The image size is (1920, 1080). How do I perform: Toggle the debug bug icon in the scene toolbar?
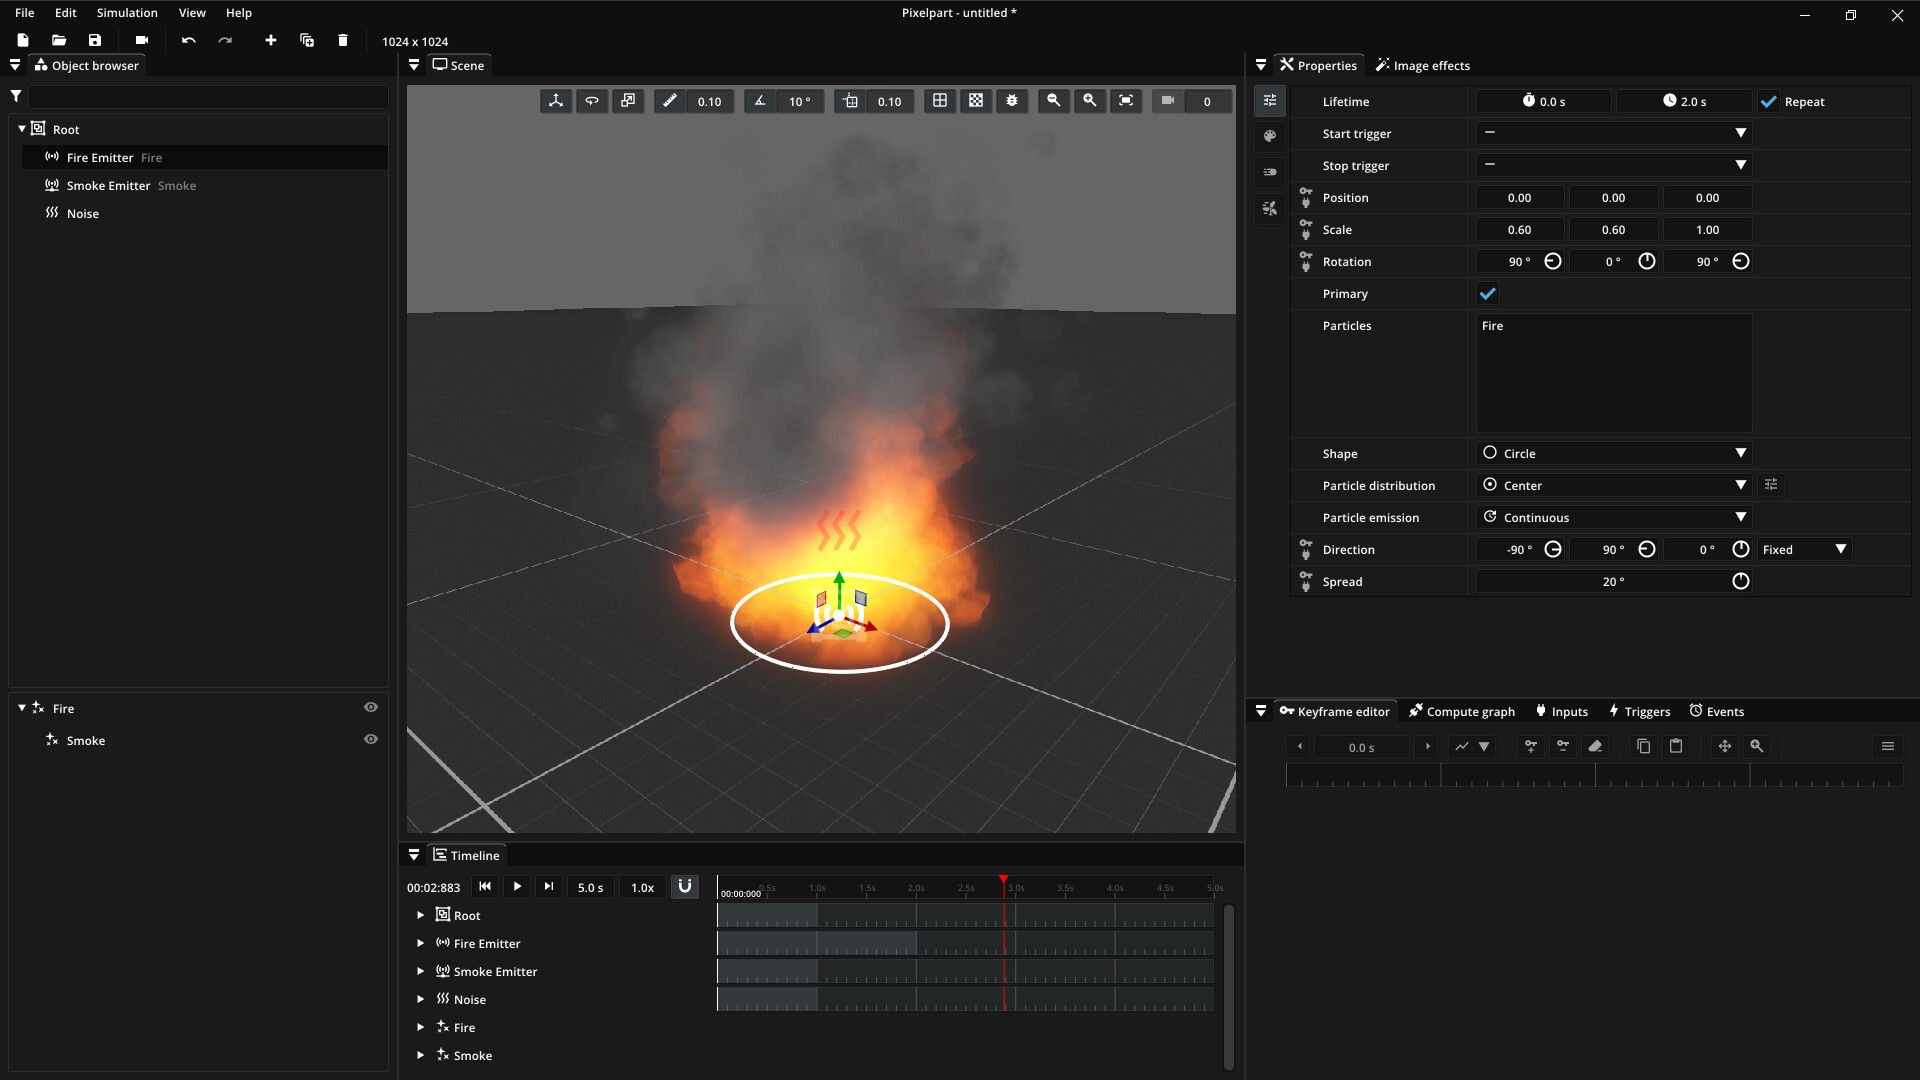pyautogui.click(x=1012, y=101)
